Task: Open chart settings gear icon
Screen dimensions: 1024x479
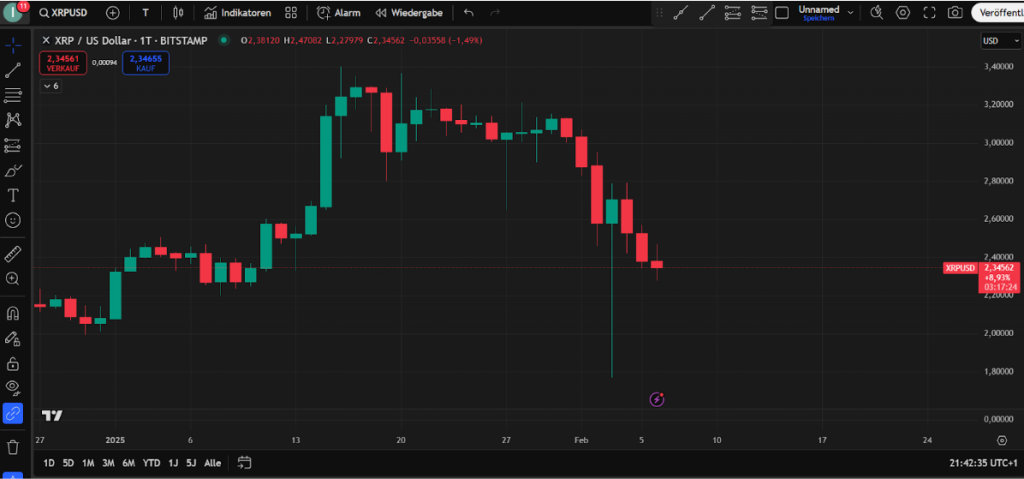Action: coord(903,12)
